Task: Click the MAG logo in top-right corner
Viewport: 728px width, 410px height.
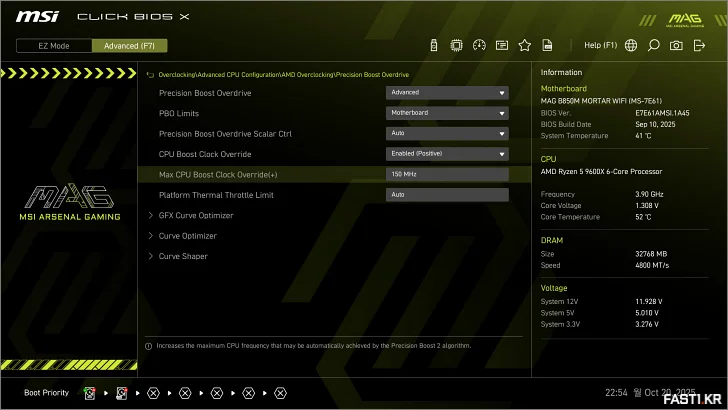Action: coord(685,20)
